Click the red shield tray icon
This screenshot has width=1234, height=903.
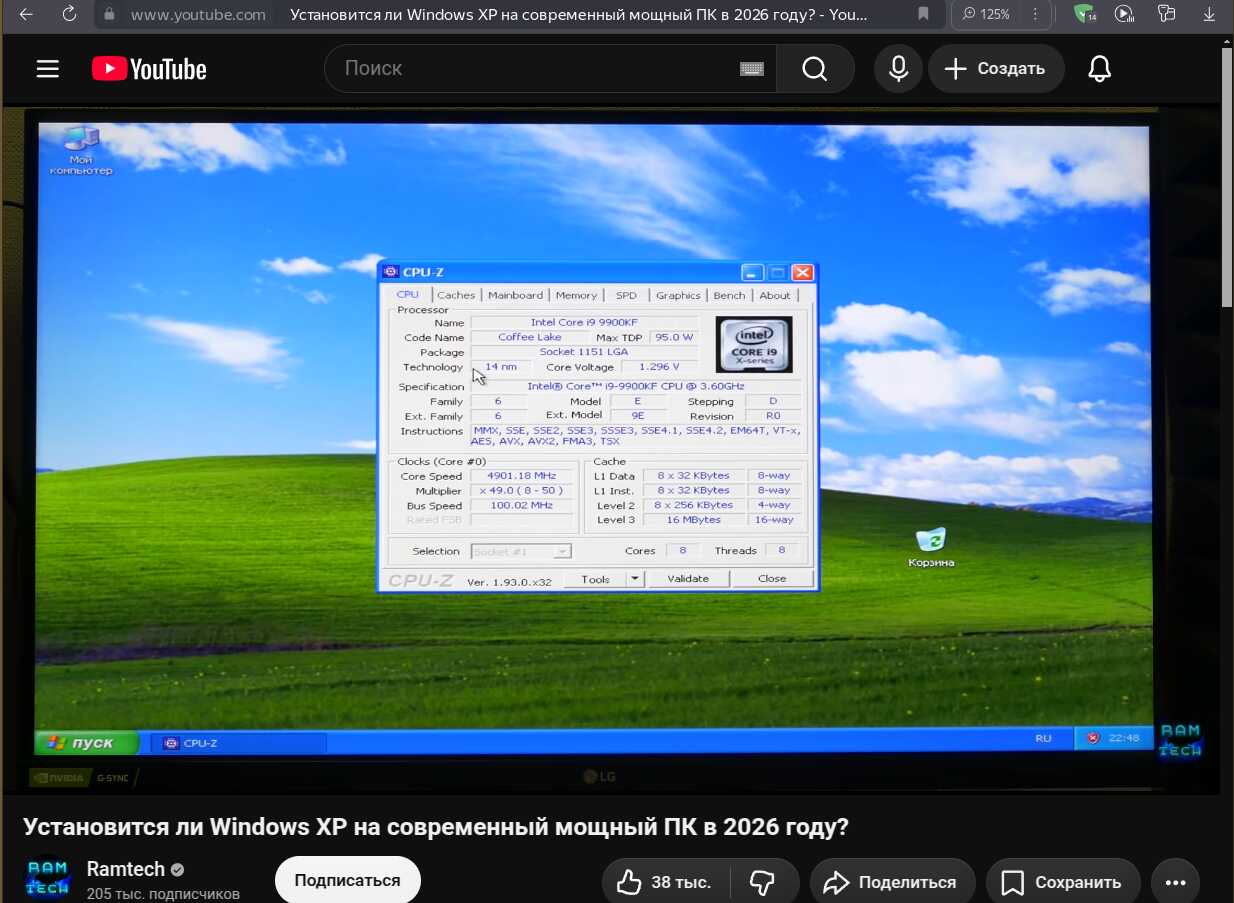click(x=1092, y=738)
